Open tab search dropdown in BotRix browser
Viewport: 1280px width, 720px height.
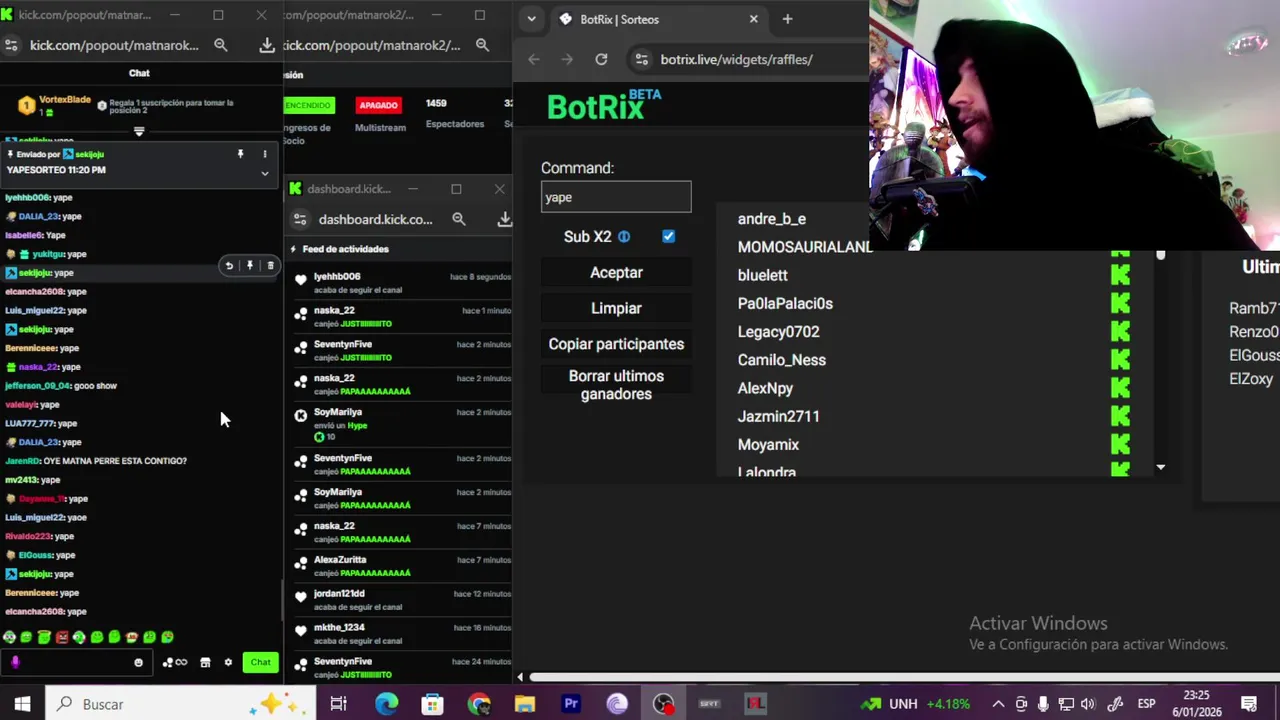(531, 19)
